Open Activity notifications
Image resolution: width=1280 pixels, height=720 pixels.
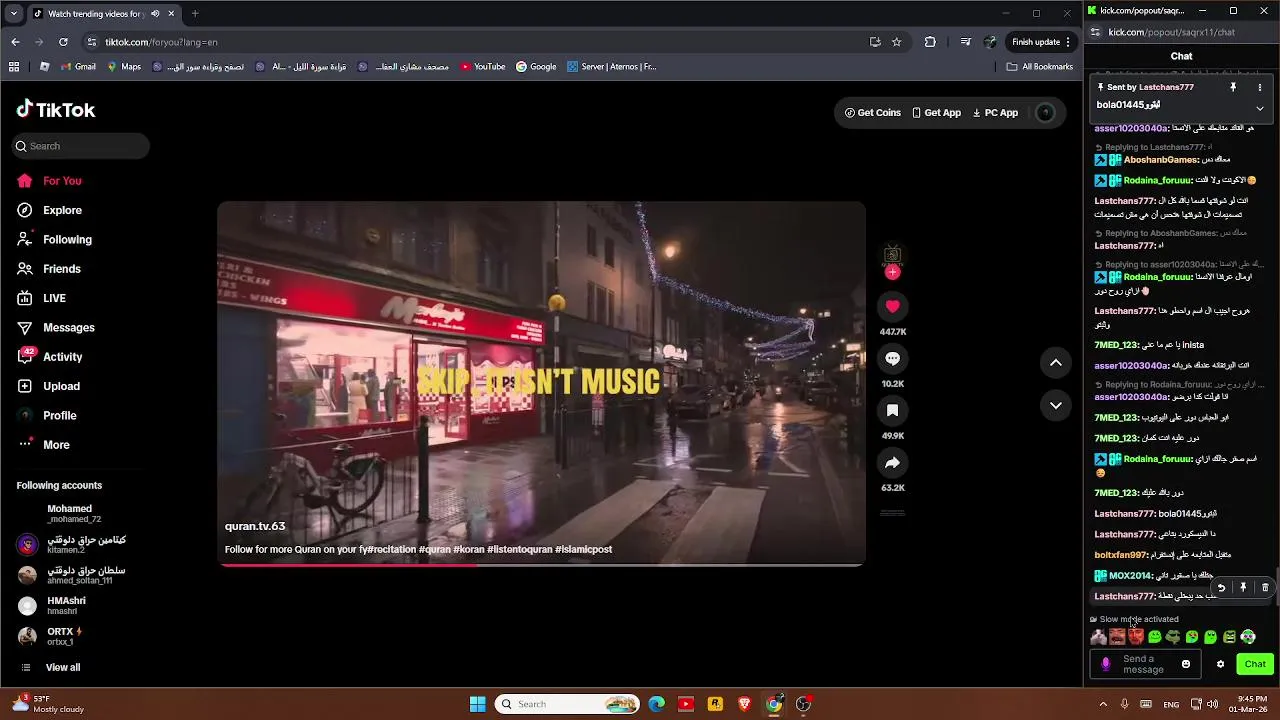click(49, 357)
